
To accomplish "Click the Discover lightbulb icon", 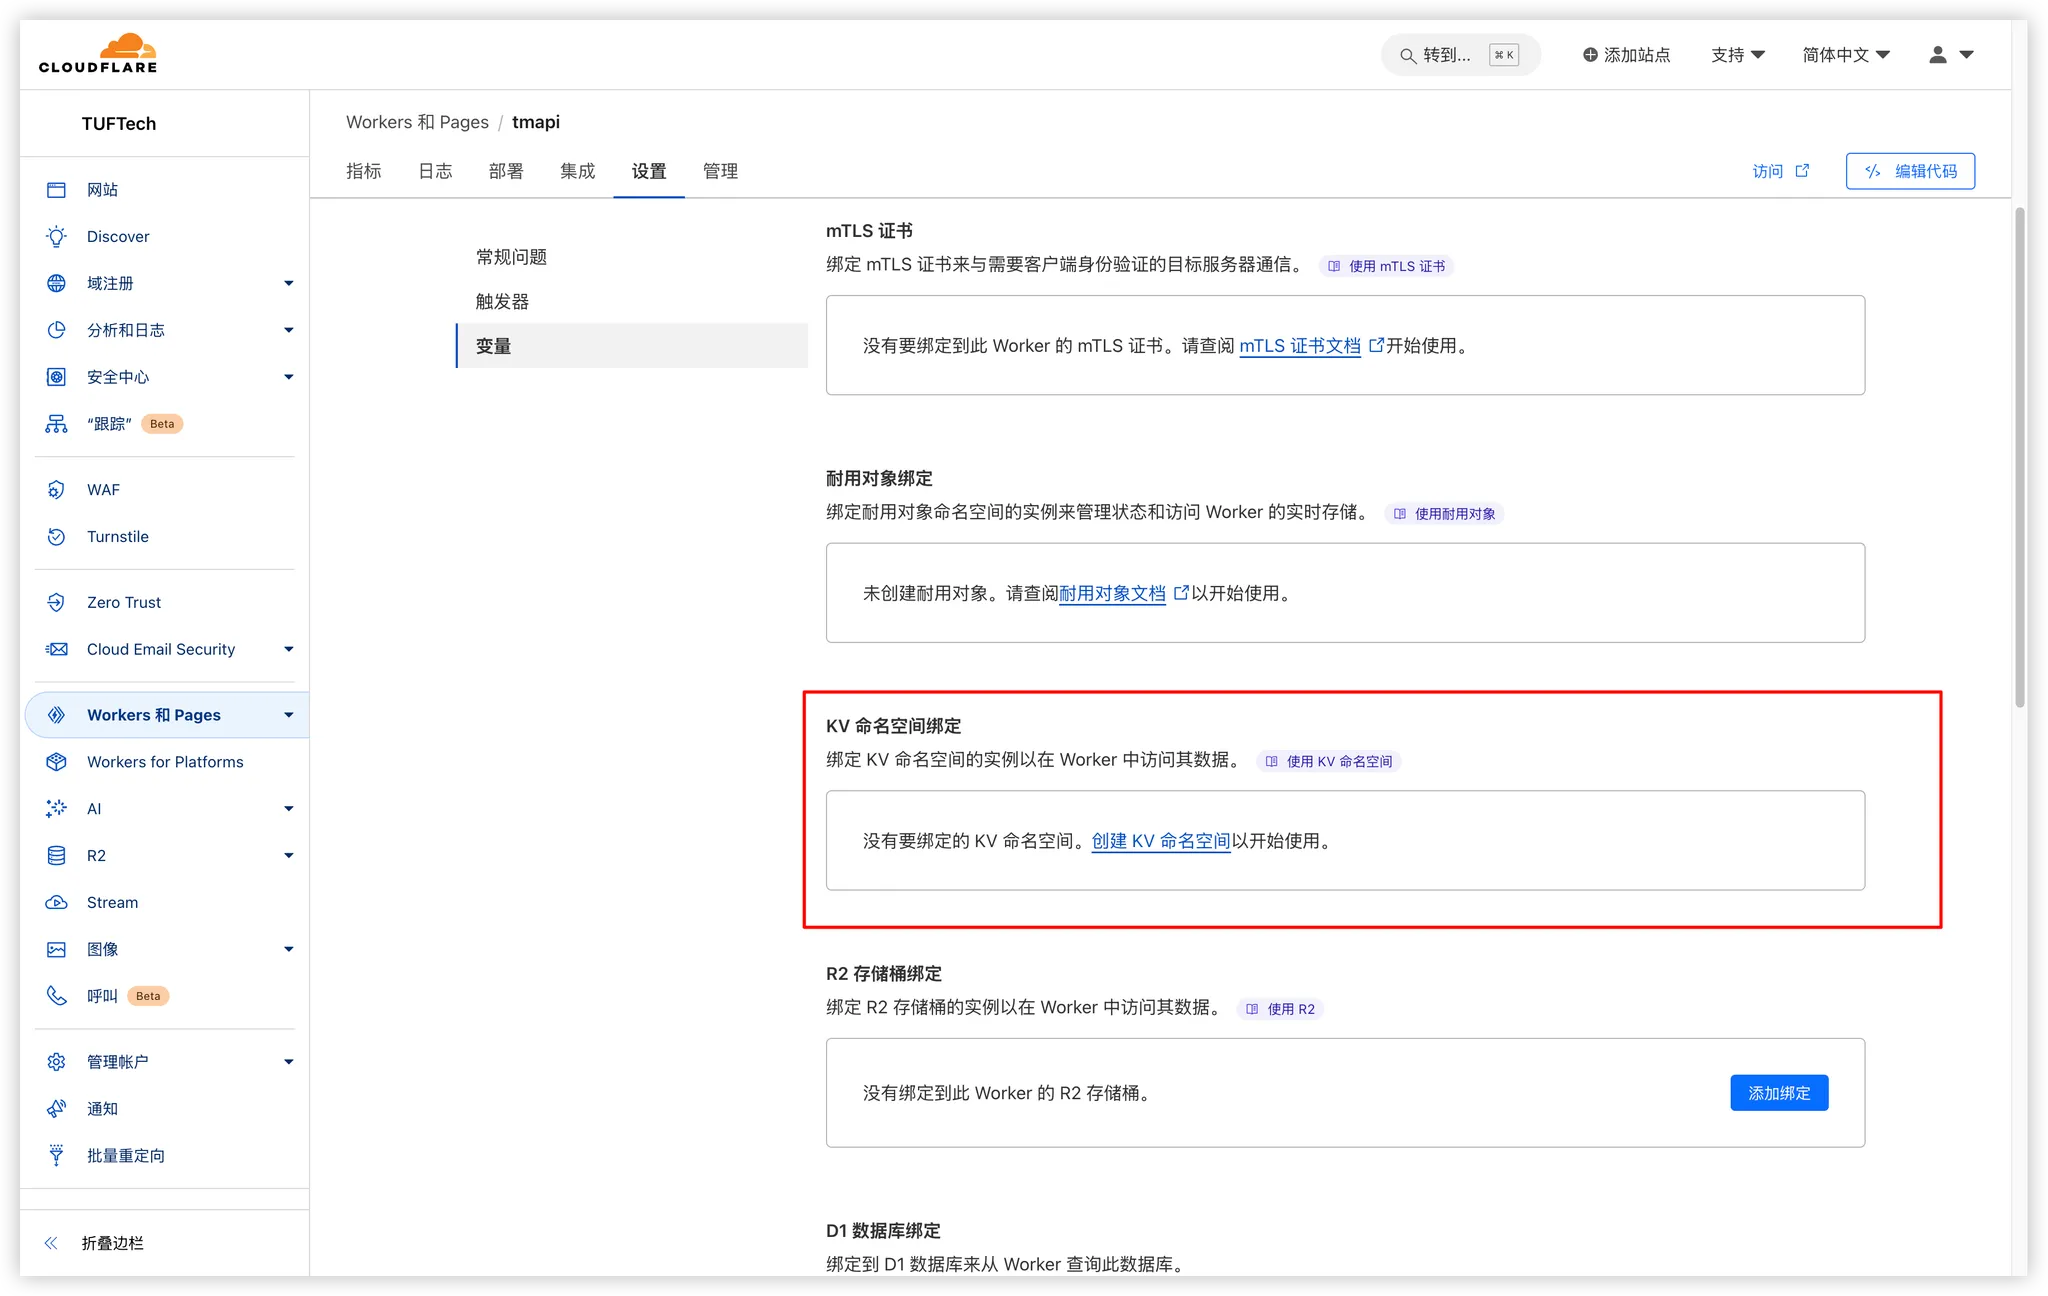I will (56, 237).
